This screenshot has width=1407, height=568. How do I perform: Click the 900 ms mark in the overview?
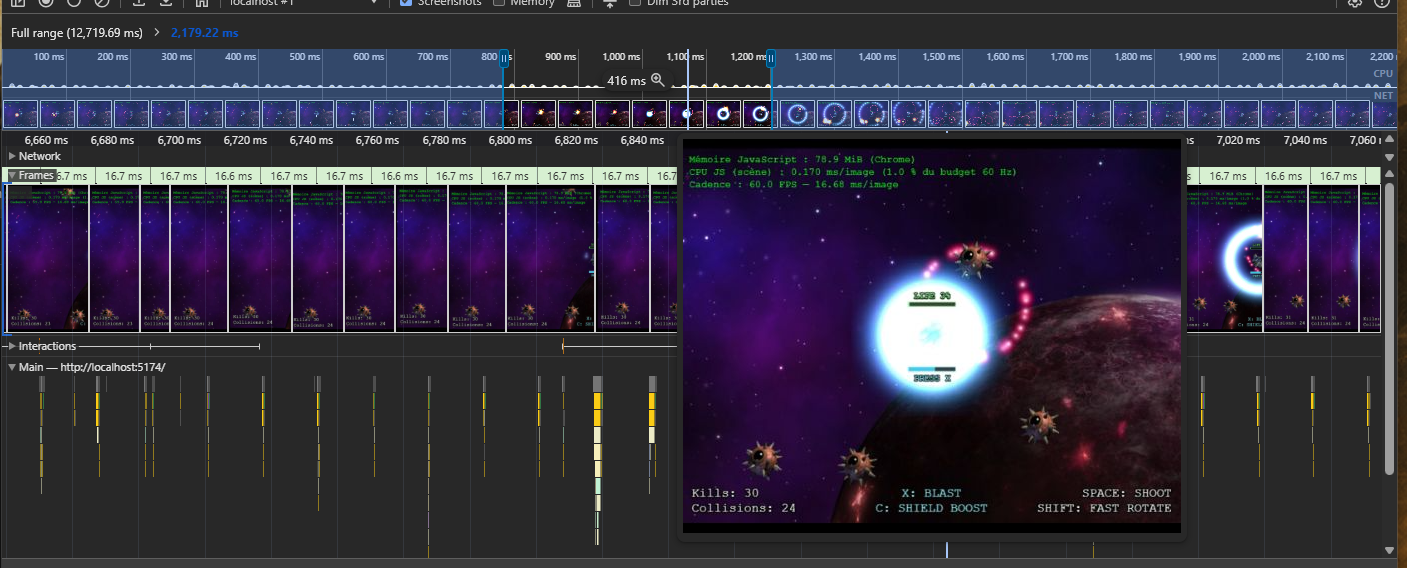coord(561,57)
